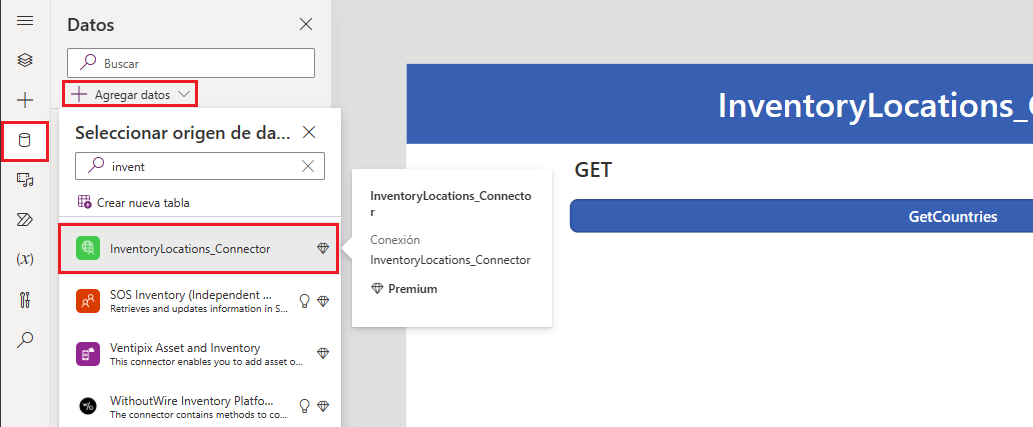The height and width of the screenshot is (427, 1033).
Task: Open the hamburger menu in the left rail
Action: point(25,20)
